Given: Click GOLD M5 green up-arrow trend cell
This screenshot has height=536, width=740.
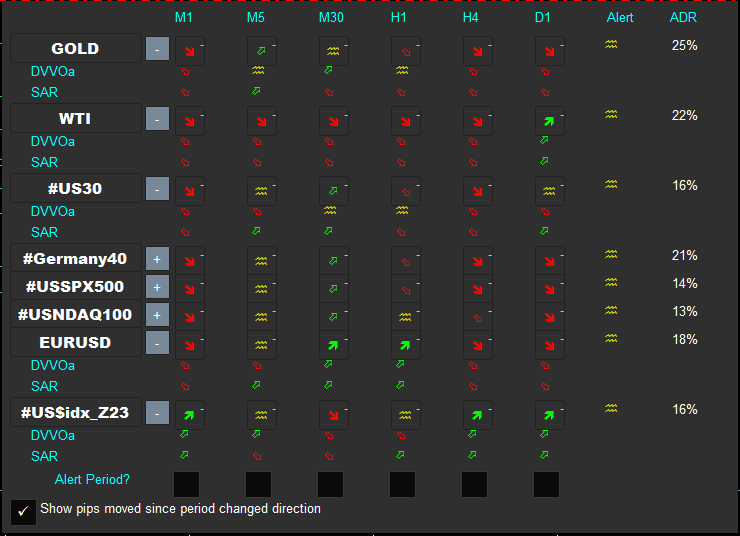Looking at the screenshot, I should tap(262, 50).
